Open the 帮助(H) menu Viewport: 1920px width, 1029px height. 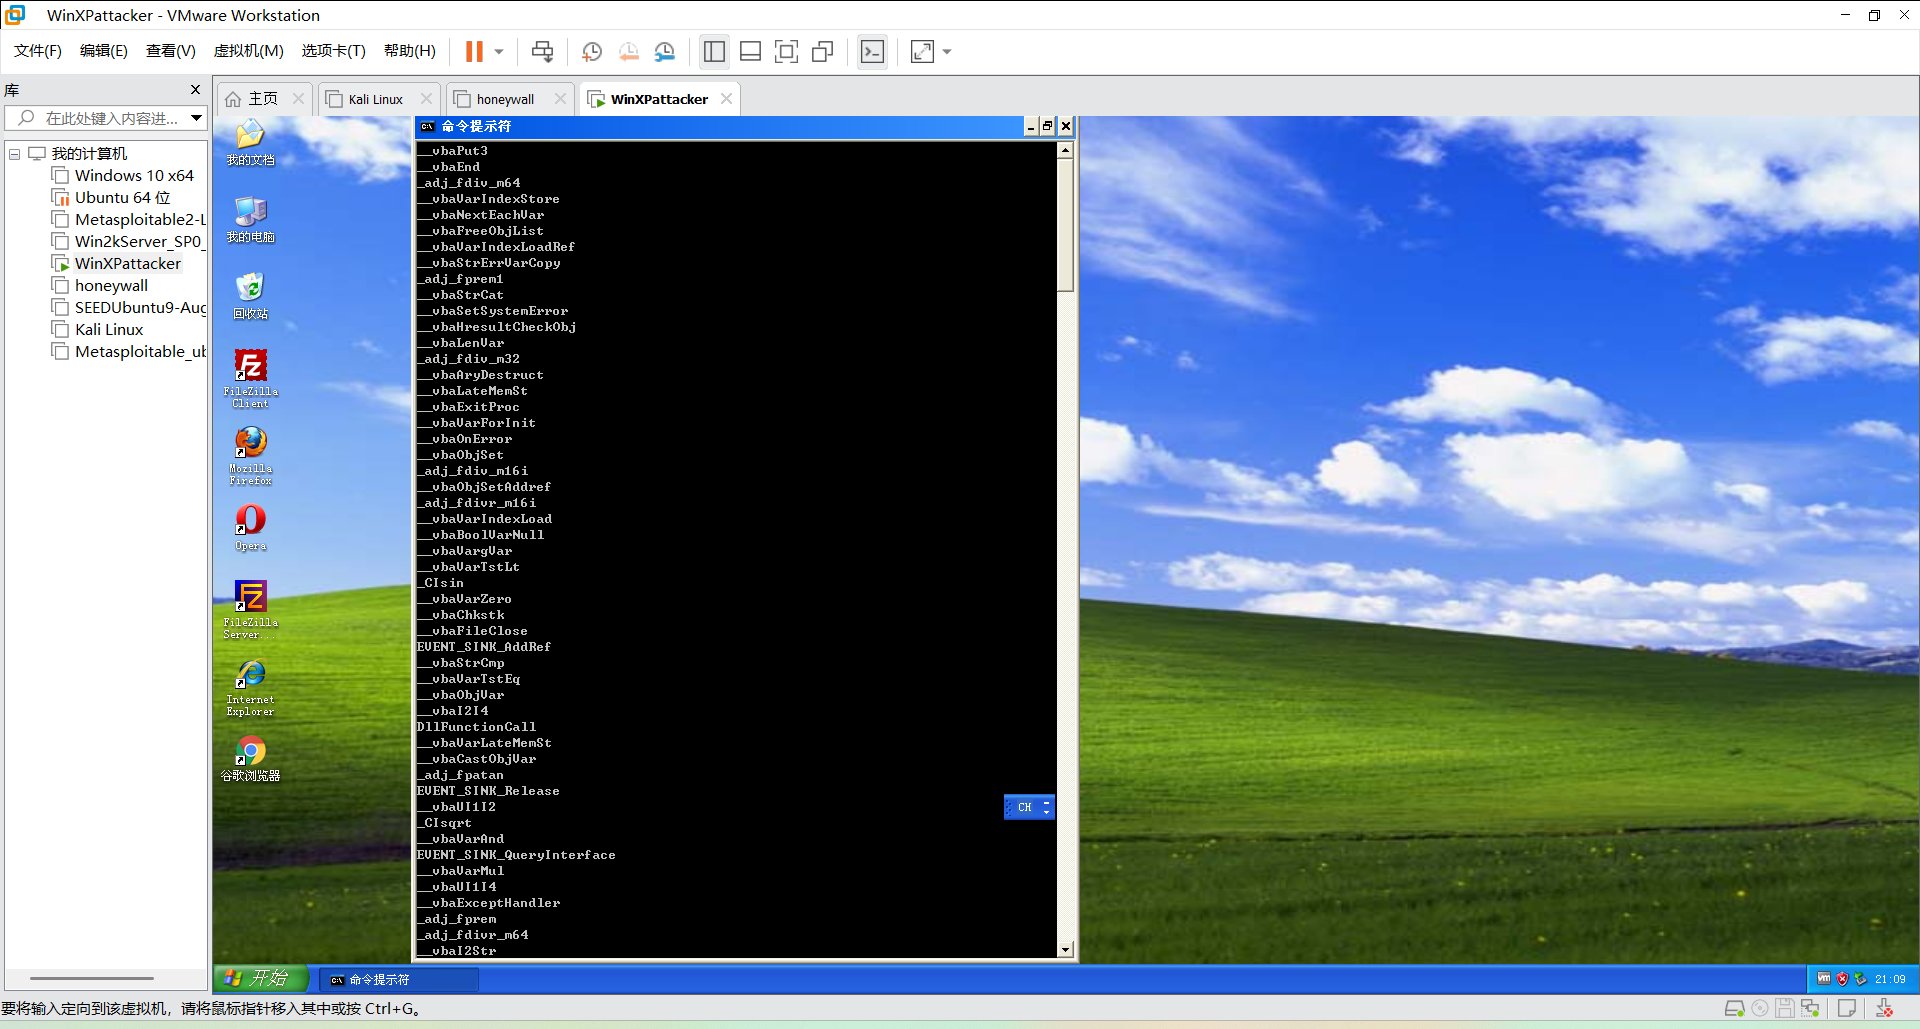click(x=410, y=51)
